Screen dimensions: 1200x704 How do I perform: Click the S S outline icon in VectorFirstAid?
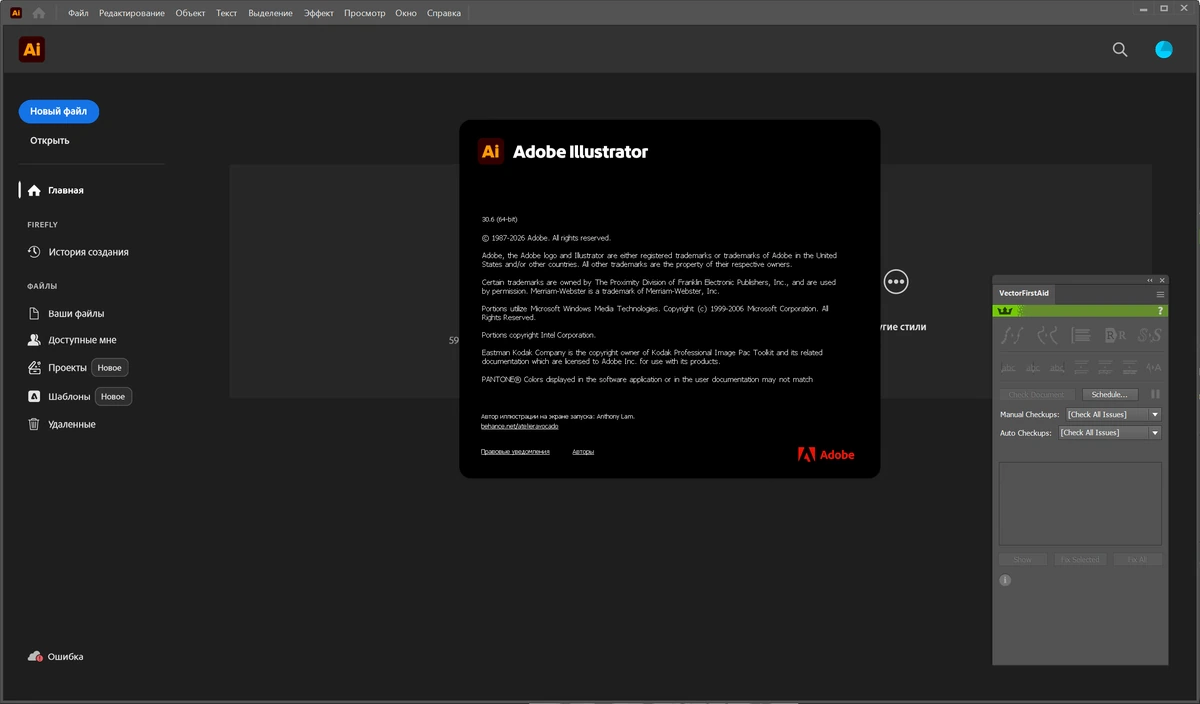[x=1149, y=336]
